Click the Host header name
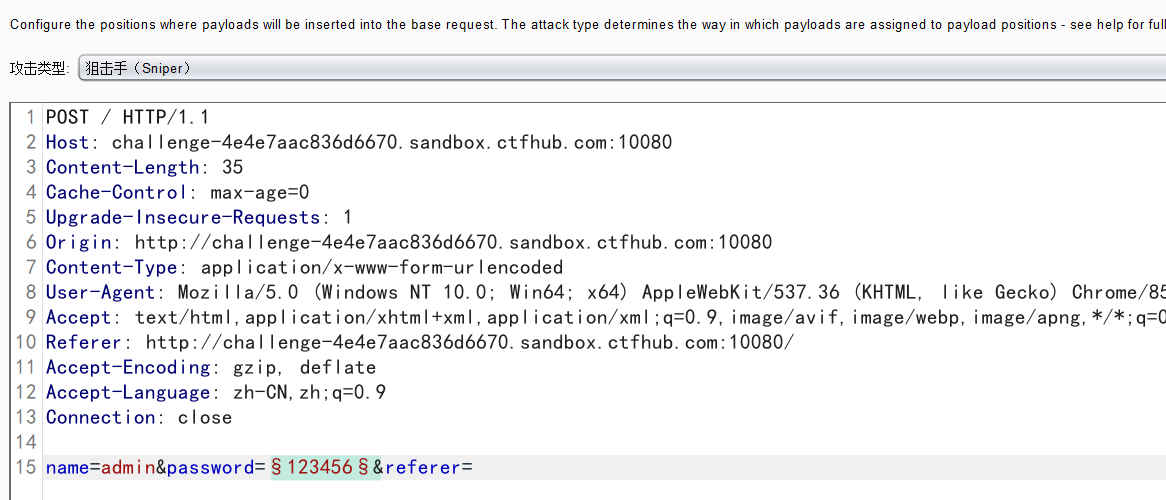 point(67,142)
